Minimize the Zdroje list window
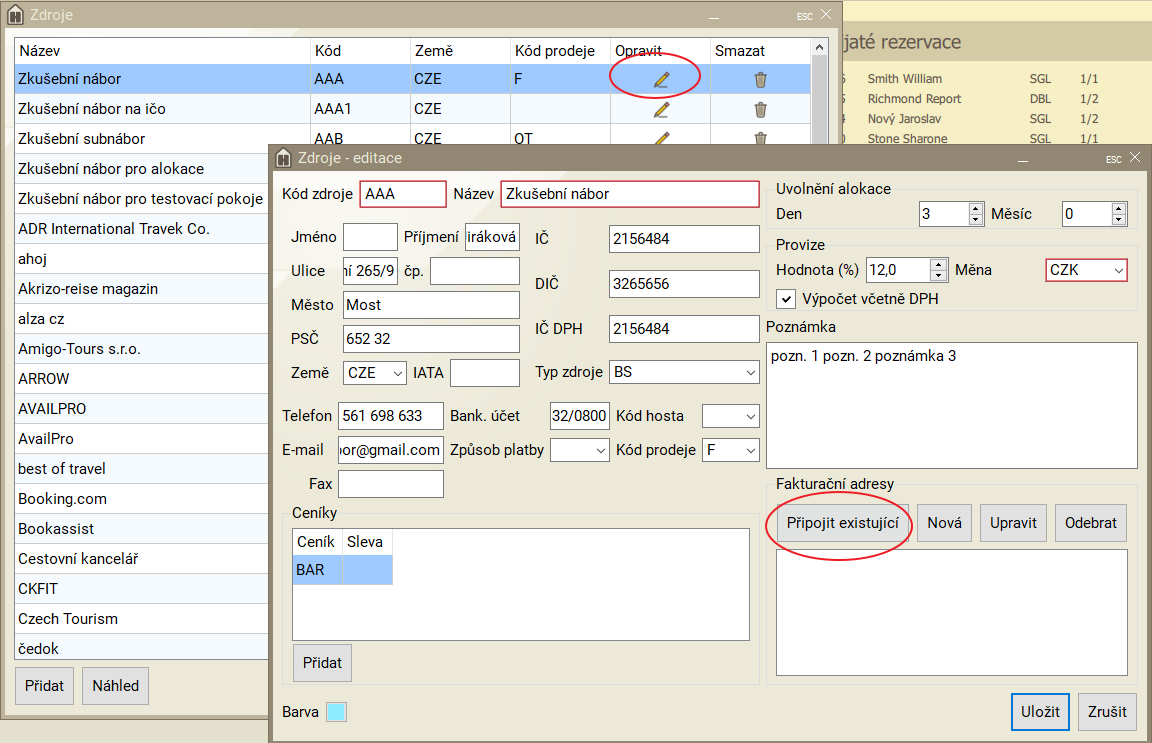 pyautogui.click(x=714, y=16)
